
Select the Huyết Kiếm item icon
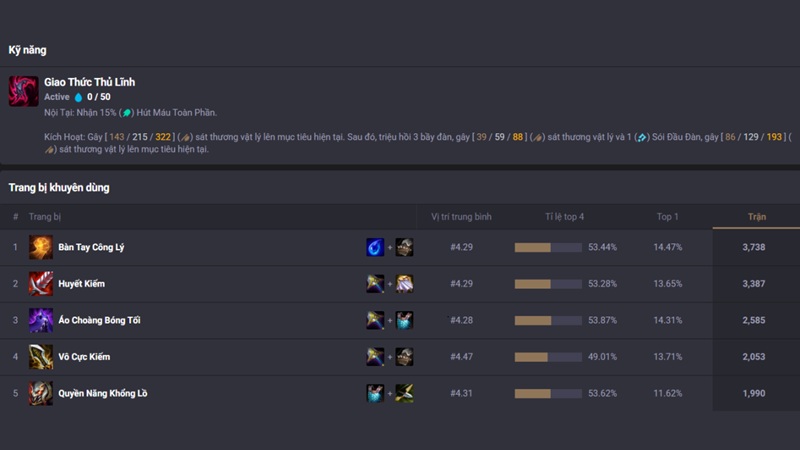[41, 284]
